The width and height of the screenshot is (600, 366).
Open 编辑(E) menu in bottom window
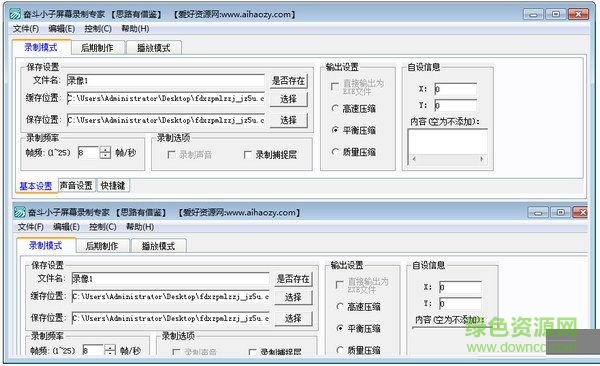tap(66, 227)
